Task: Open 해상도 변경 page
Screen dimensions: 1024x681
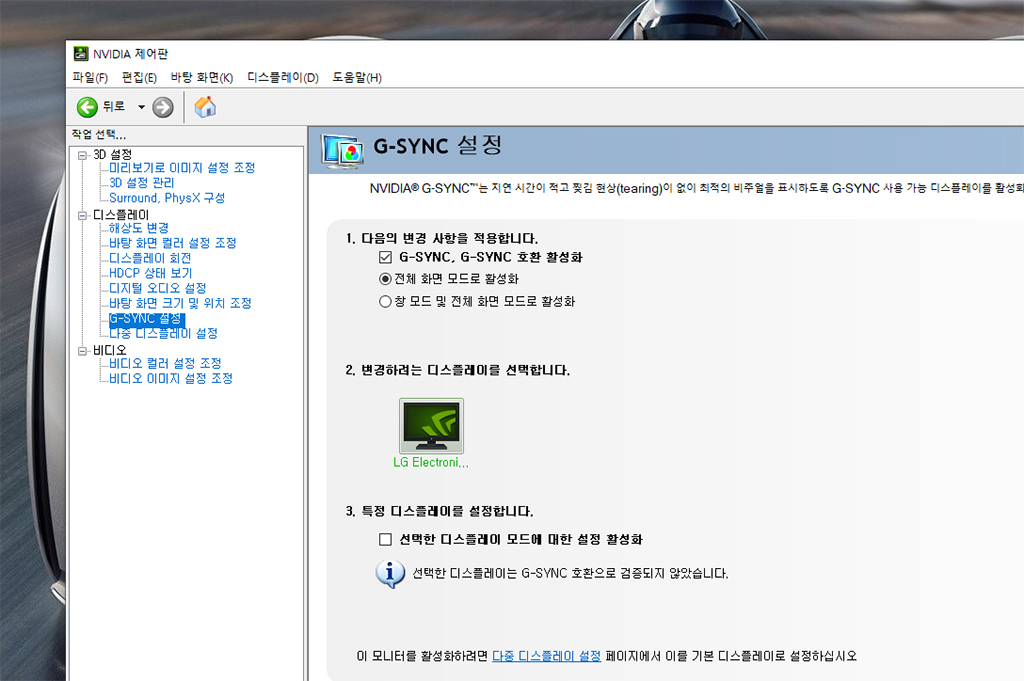Action: tap(138, 228)
